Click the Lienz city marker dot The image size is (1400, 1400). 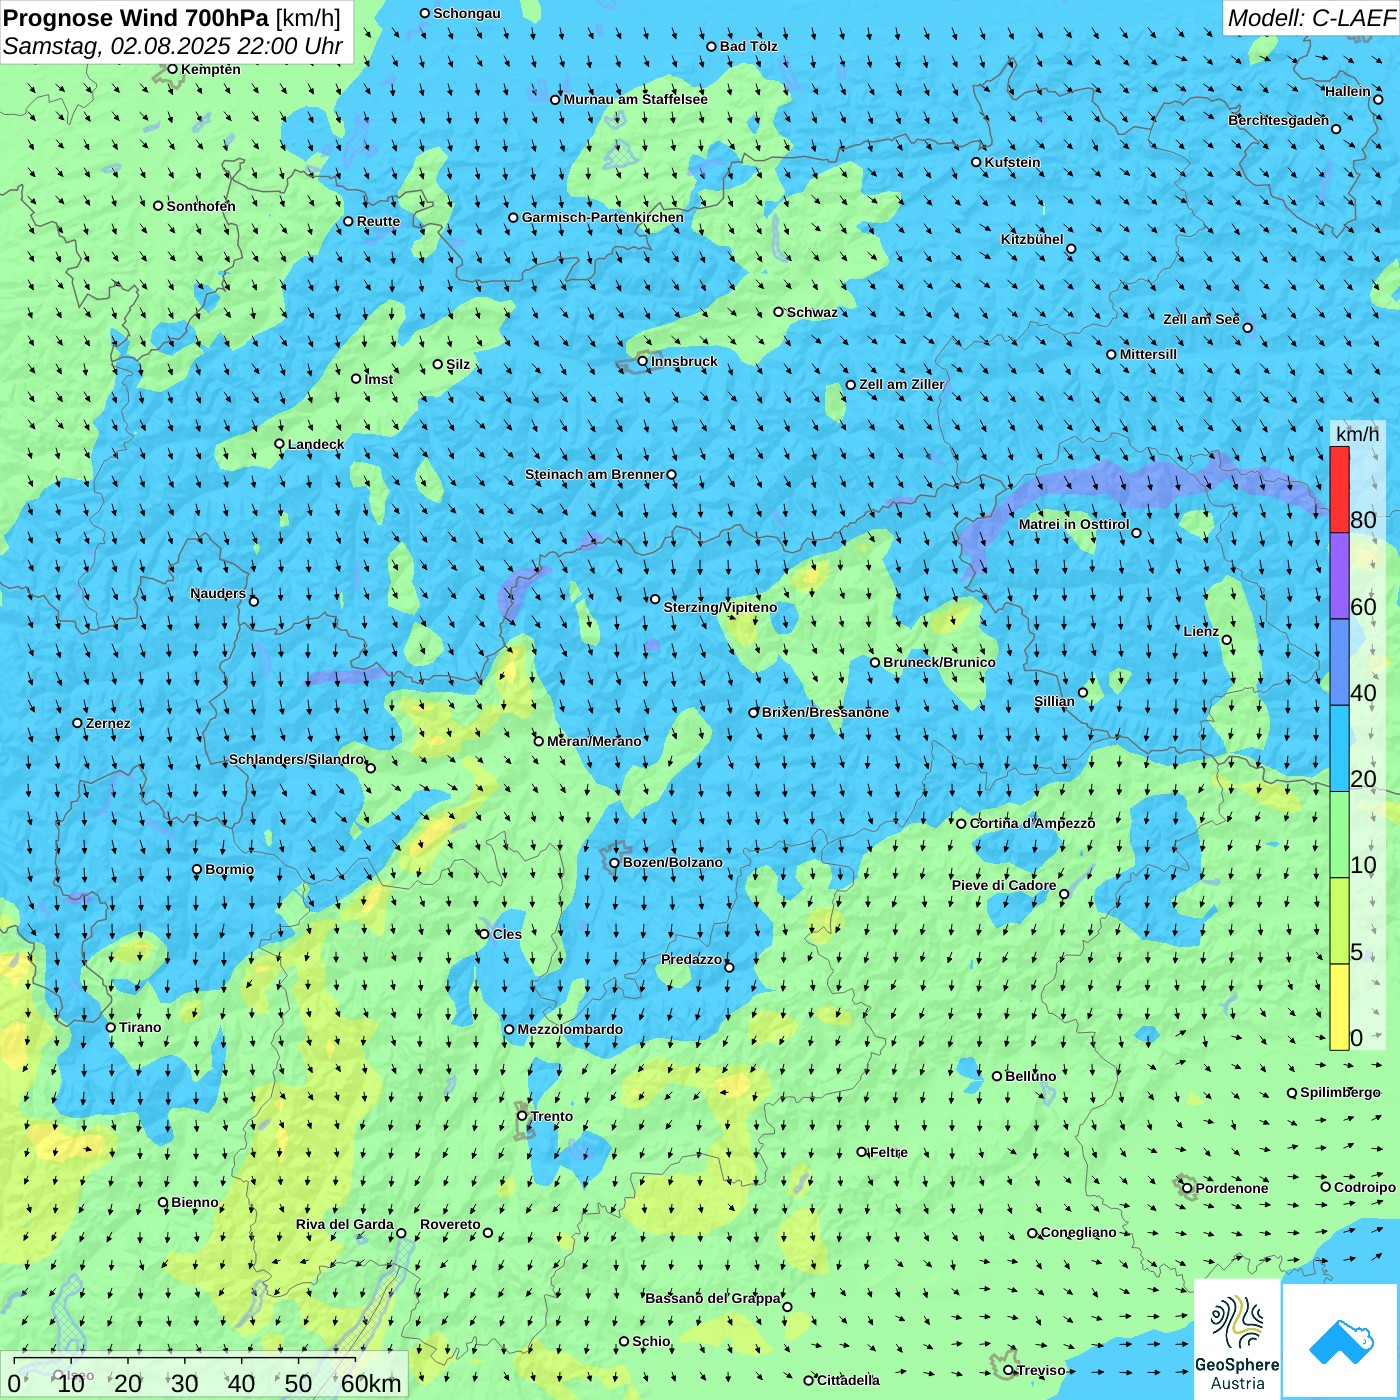point(1227,640)
